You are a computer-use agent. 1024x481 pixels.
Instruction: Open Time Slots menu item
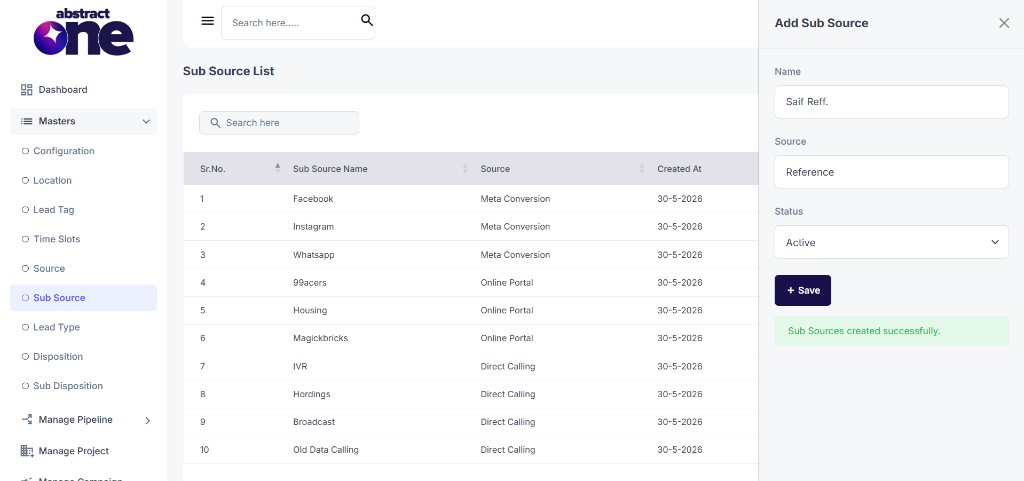pyautogui.click(x=57, y=239)
